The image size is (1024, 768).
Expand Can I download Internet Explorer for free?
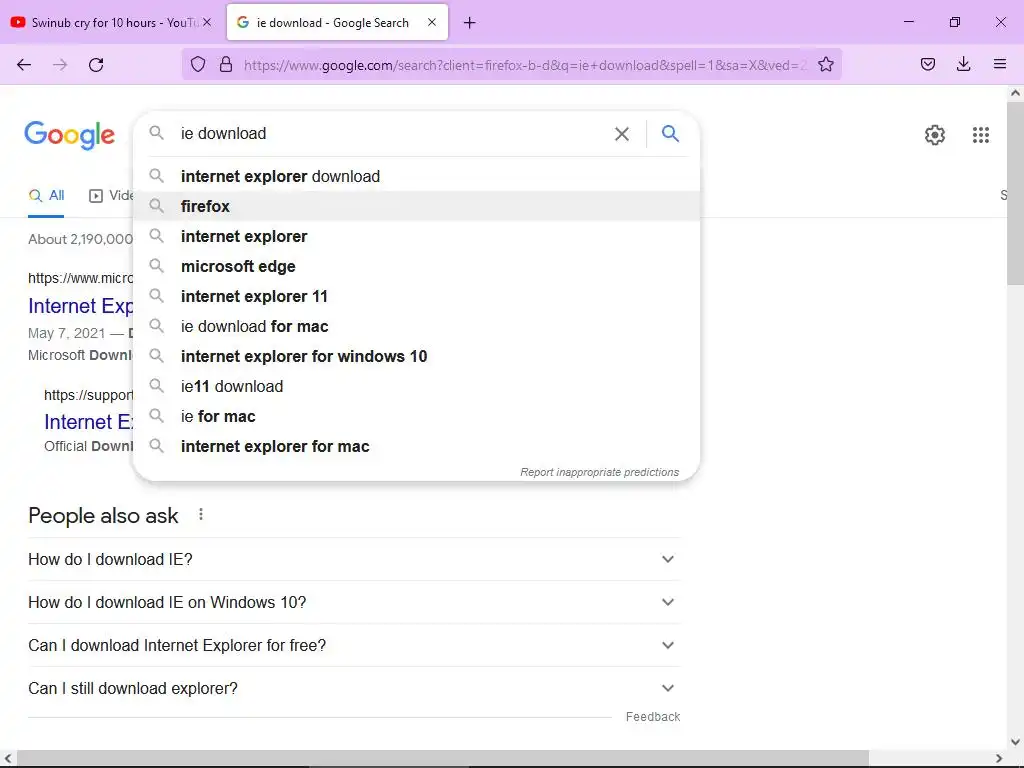click(353, 645)
